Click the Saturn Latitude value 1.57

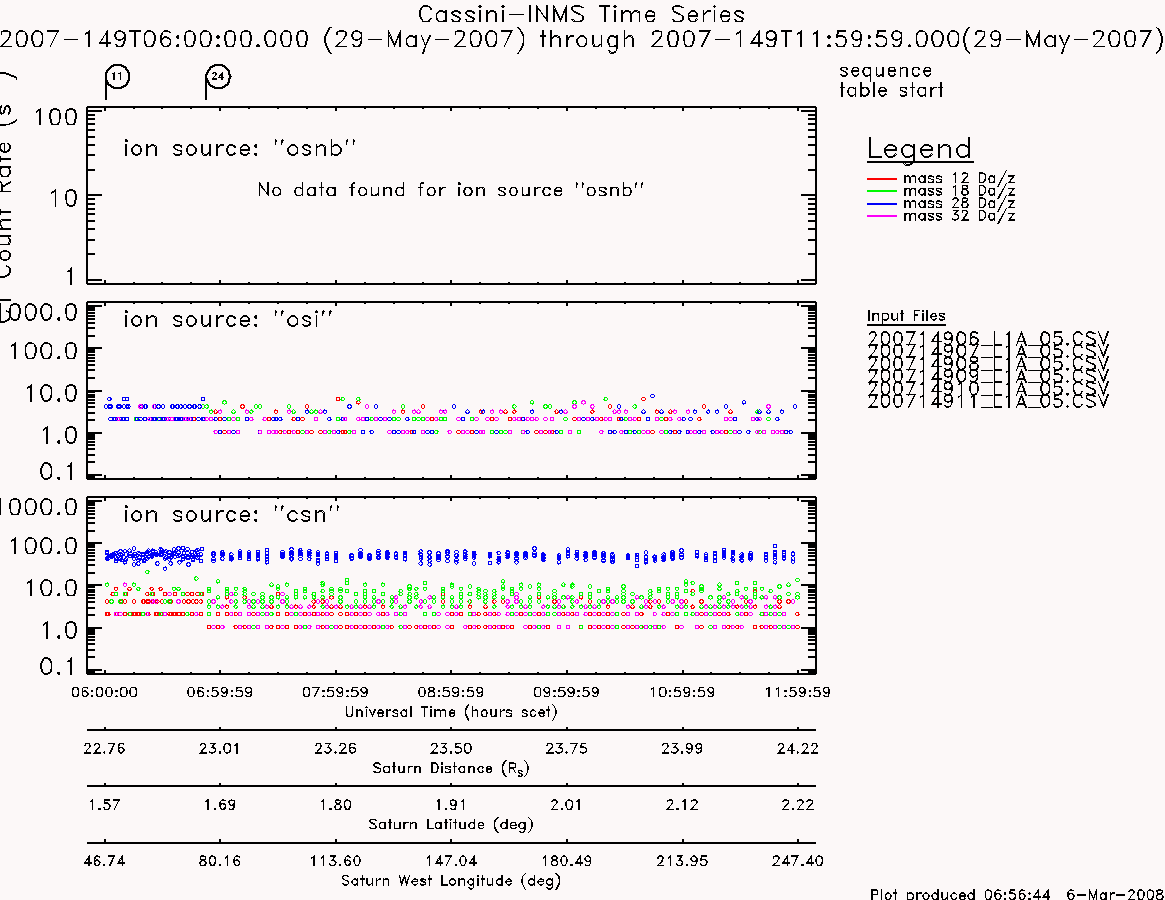pyautogui.click(x=104, y=805)
